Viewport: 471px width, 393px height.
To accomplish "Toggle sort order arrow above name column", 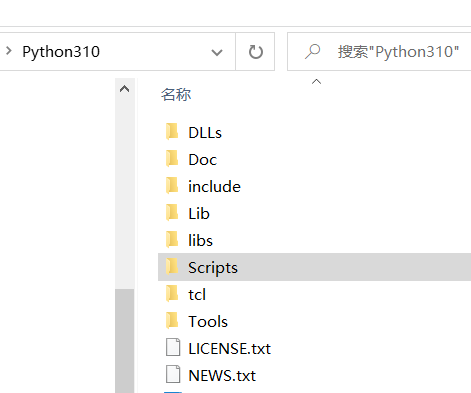I will (316, 82).
